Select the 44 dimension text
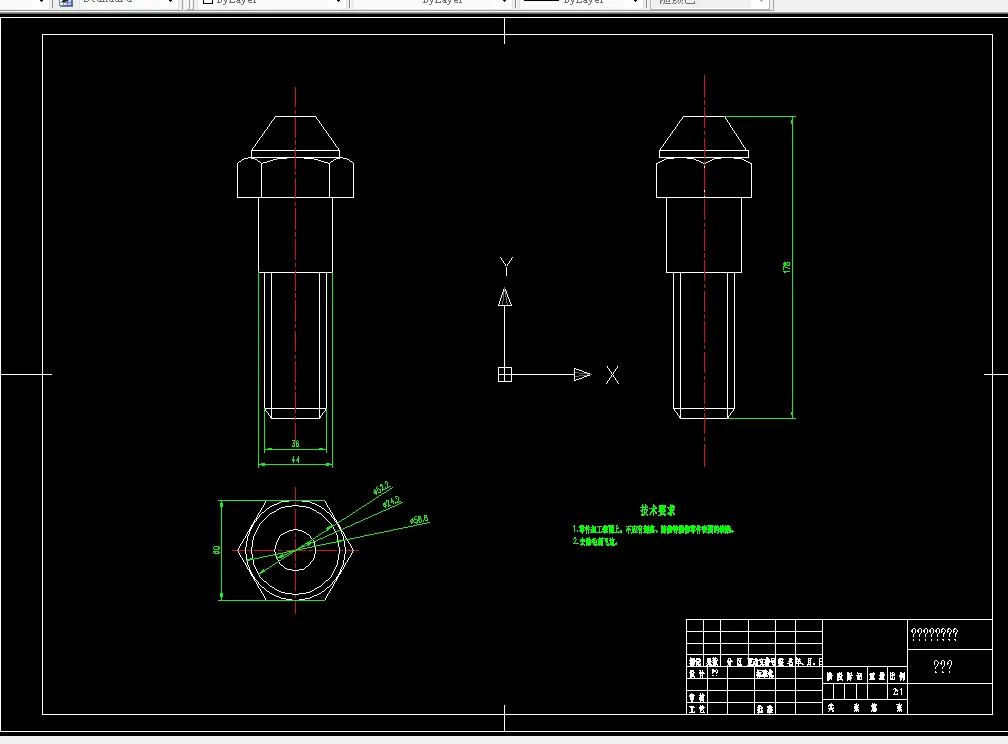The width and height of the screenshot is (1008, 744). (x=296, y=460)
